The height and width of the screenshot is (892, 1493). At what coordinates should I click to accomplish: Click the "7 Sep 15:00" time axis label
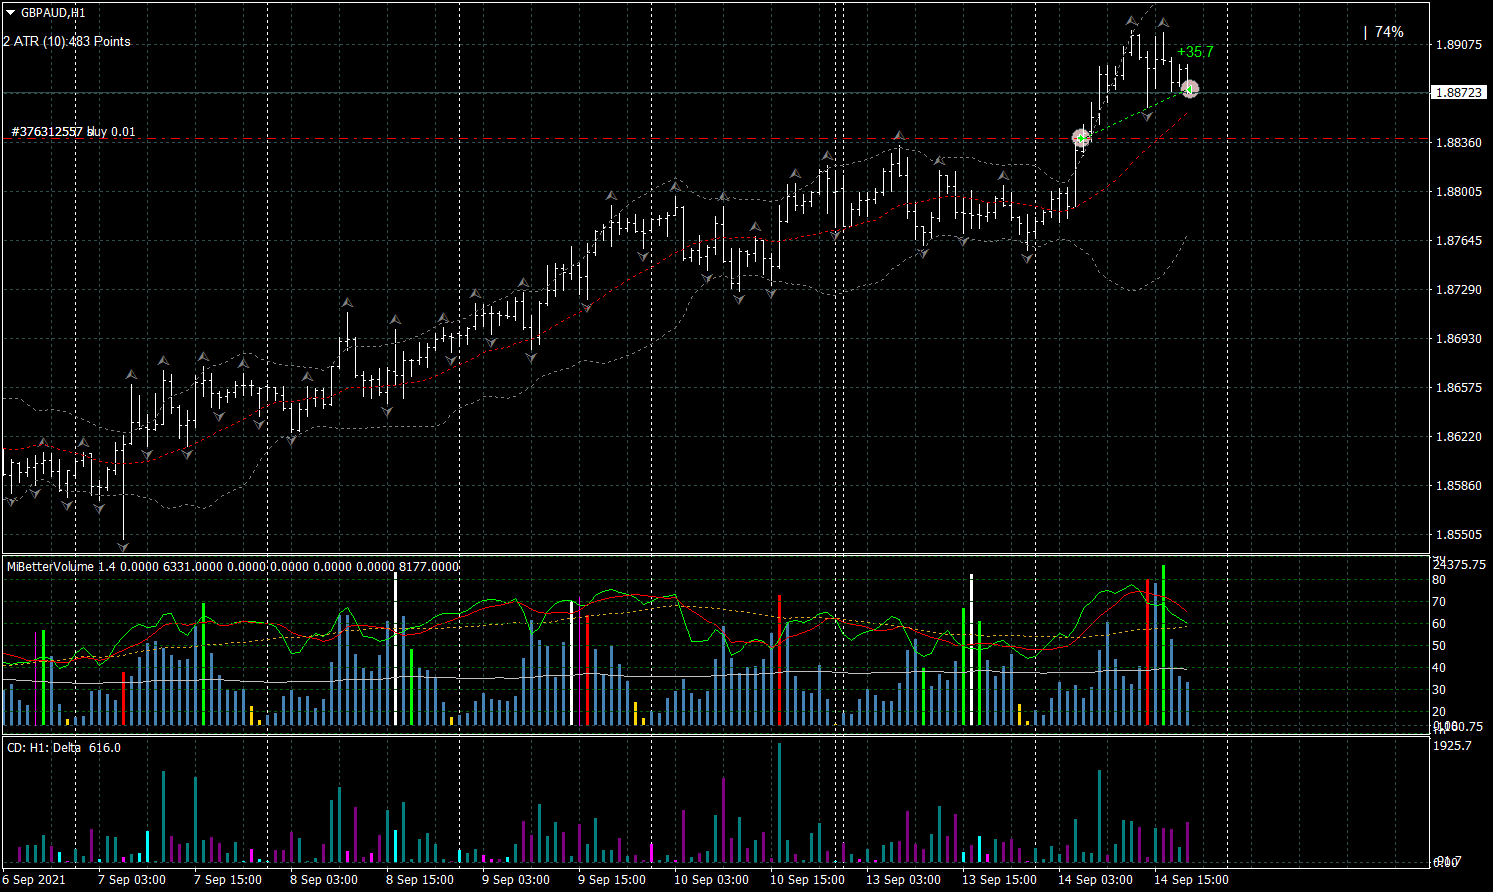coord(228,880)
